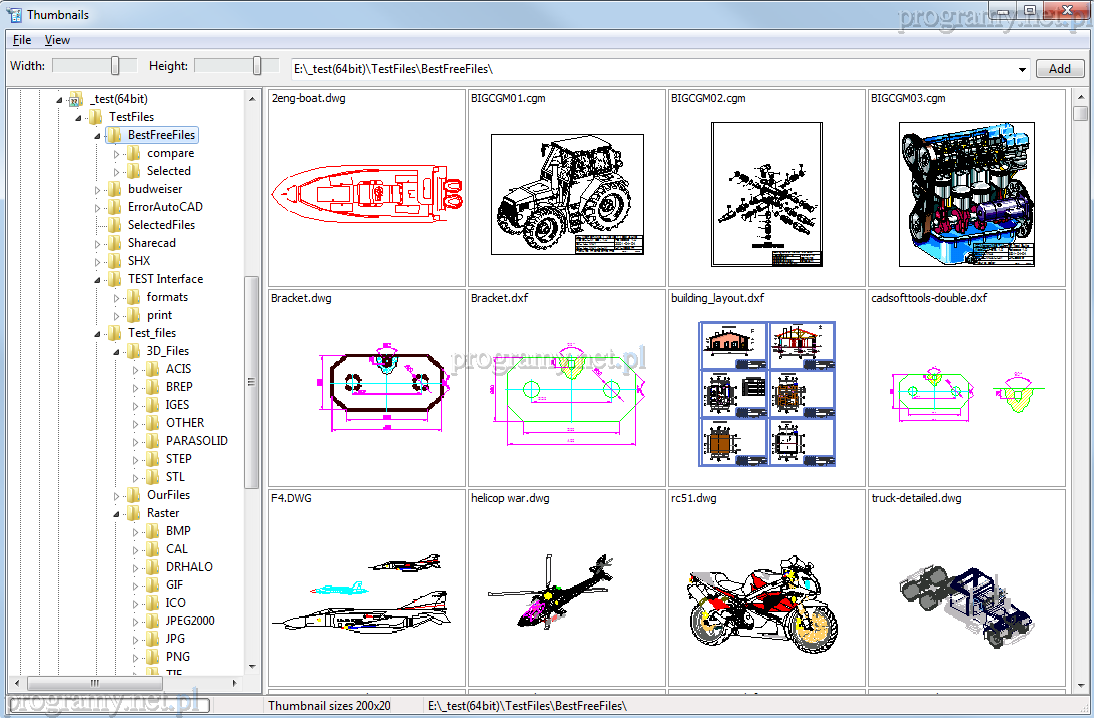The image size is (1094, 718).
Task: Click the Height slider handle
Action: (258, 66)
